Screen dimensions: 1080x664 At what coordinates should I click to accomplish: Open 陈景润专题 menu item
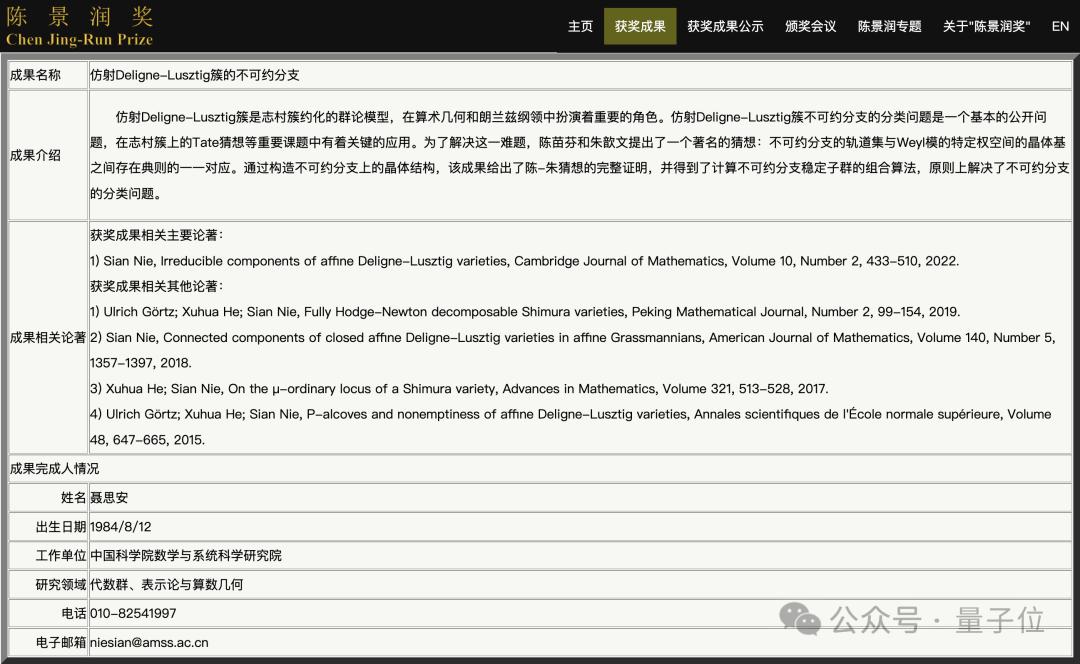[889, 26]
